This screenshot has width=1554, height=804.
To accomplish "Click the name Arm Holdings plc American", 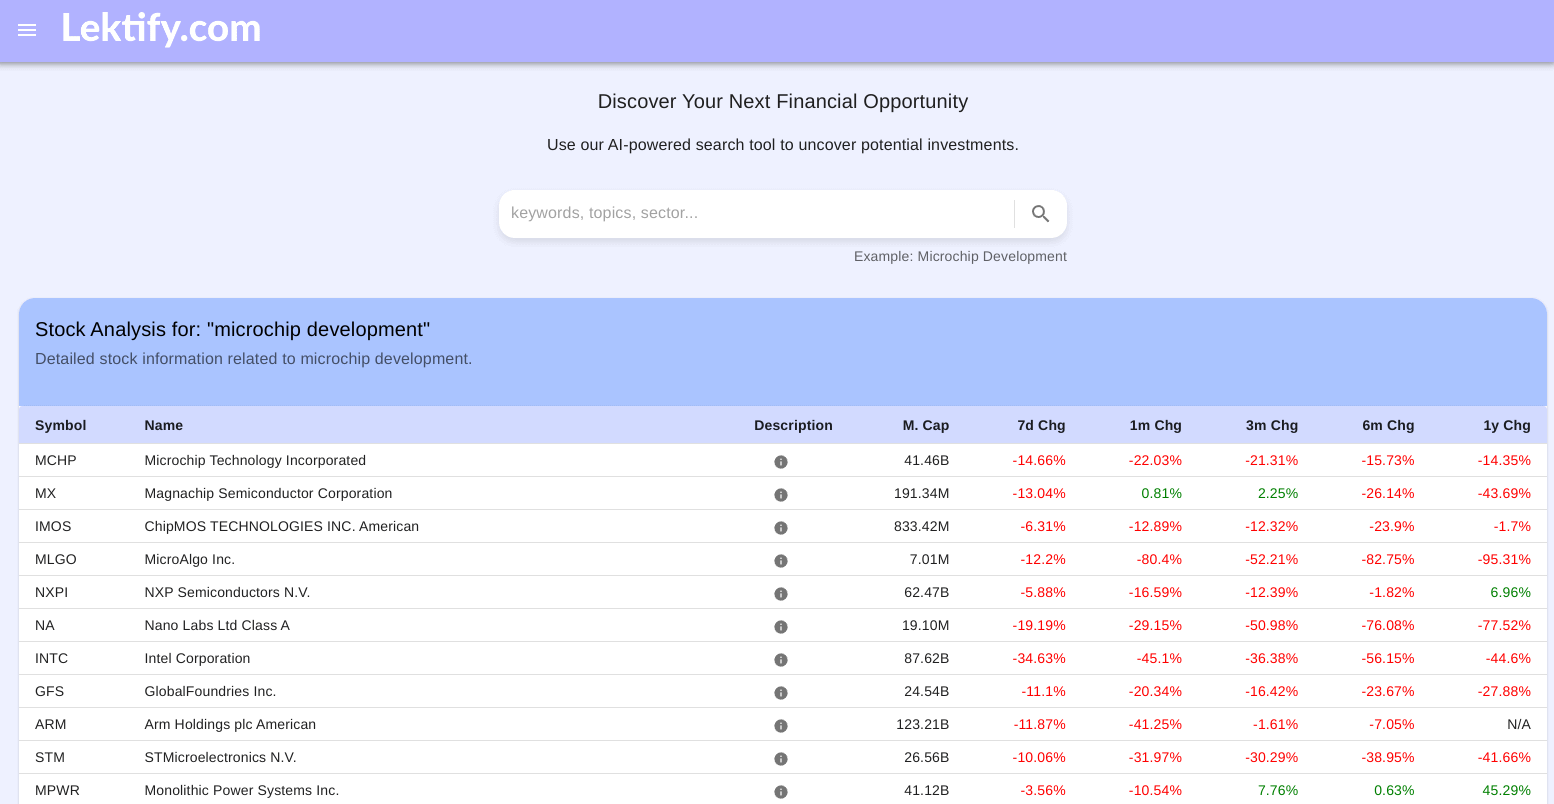I will coord(230,724).
